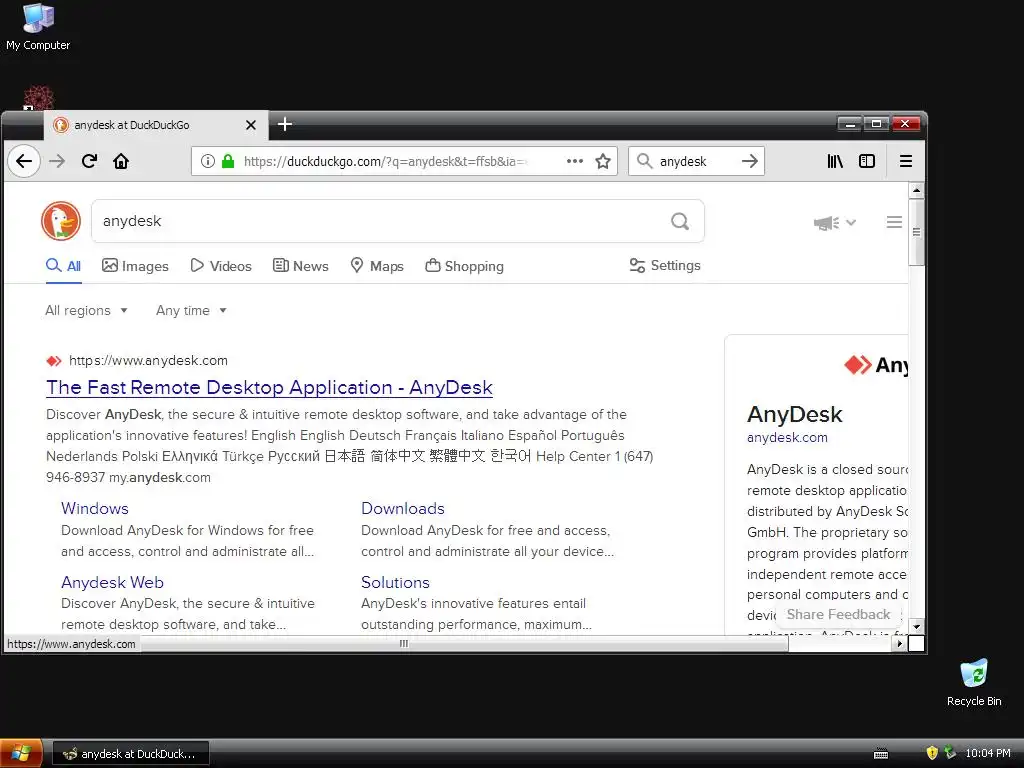The height and width of the screenshot is (768, 1024).
Task: Click the vertical scrollbar thumb
Action: (x=916, y=232)
